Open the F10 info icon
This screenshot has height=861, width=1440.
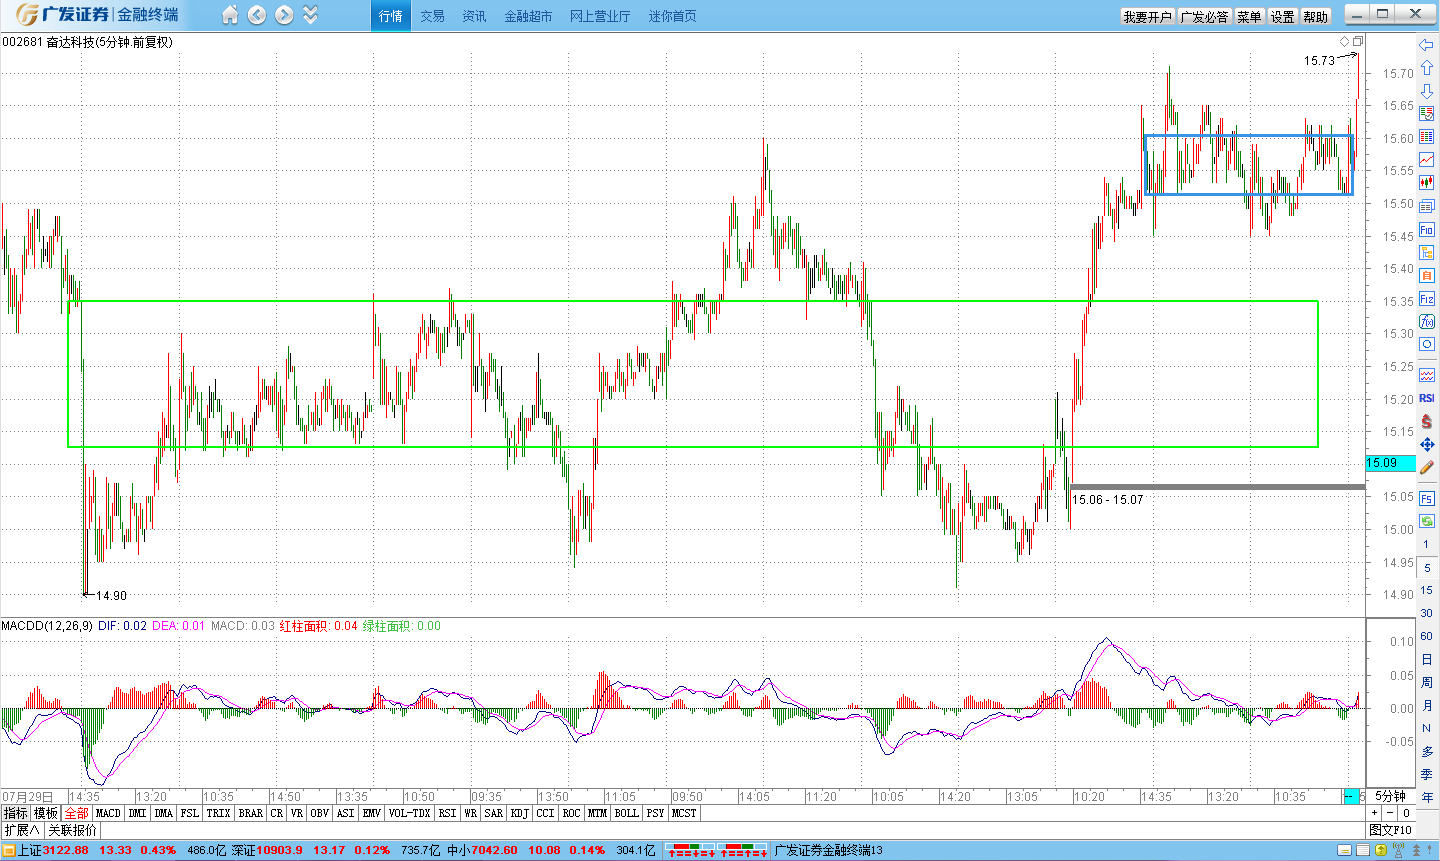(x=1427, y=229)
